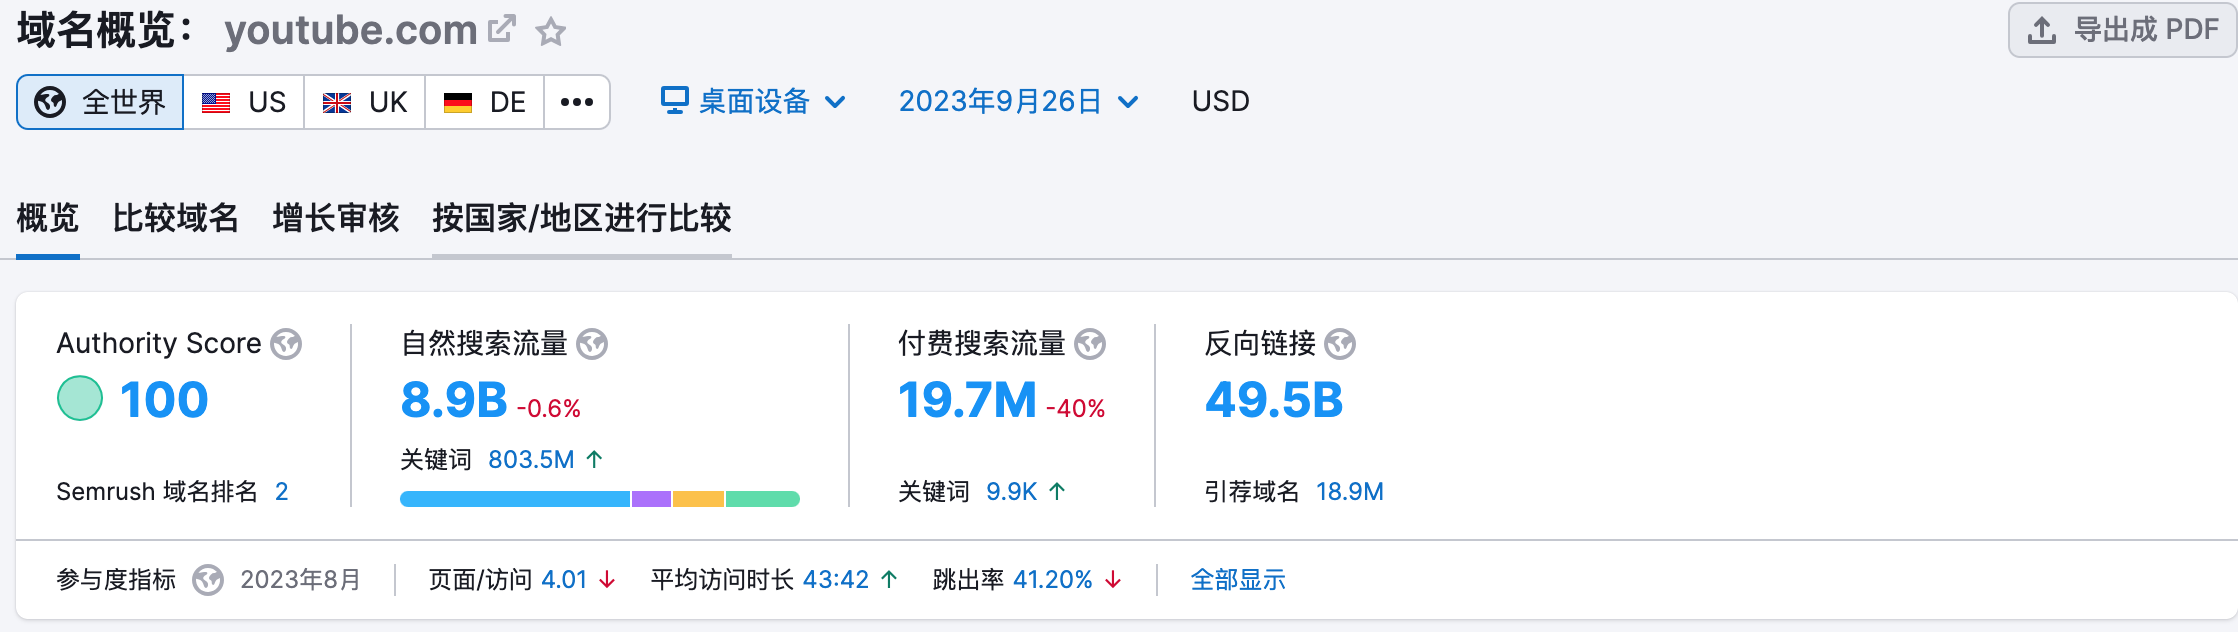This screenshot has width=2238, height=632.
Task: Switch database to UK
Action: coord(365,102)
